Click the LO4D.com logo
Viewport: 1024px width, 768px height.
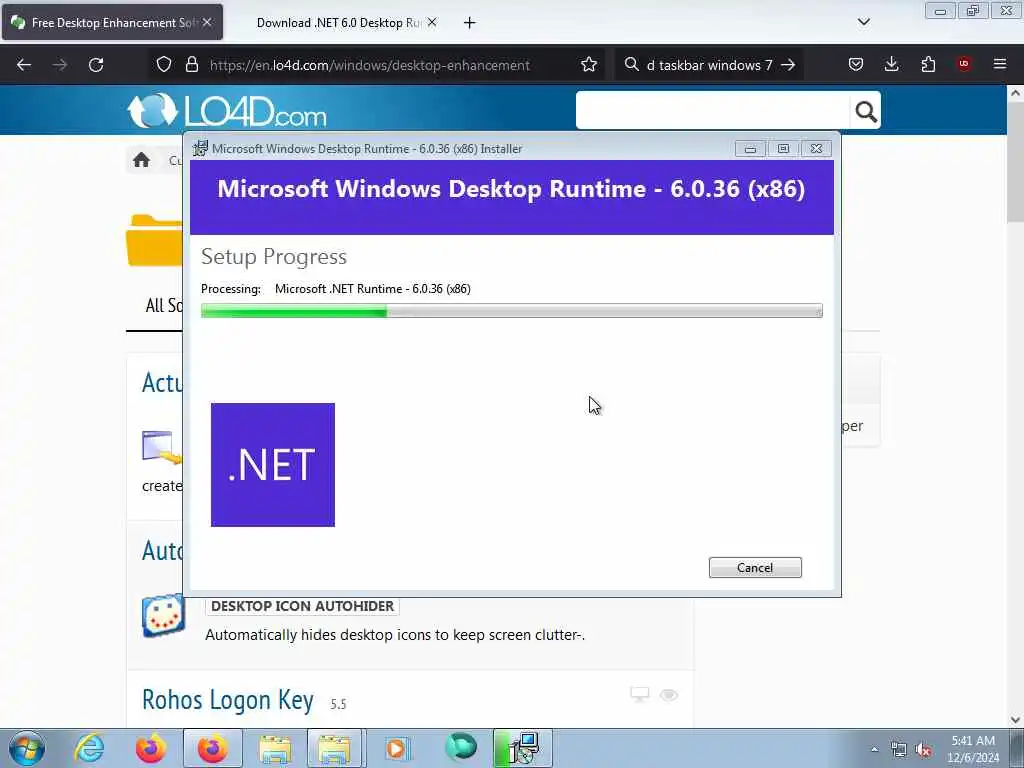[227, 110]
